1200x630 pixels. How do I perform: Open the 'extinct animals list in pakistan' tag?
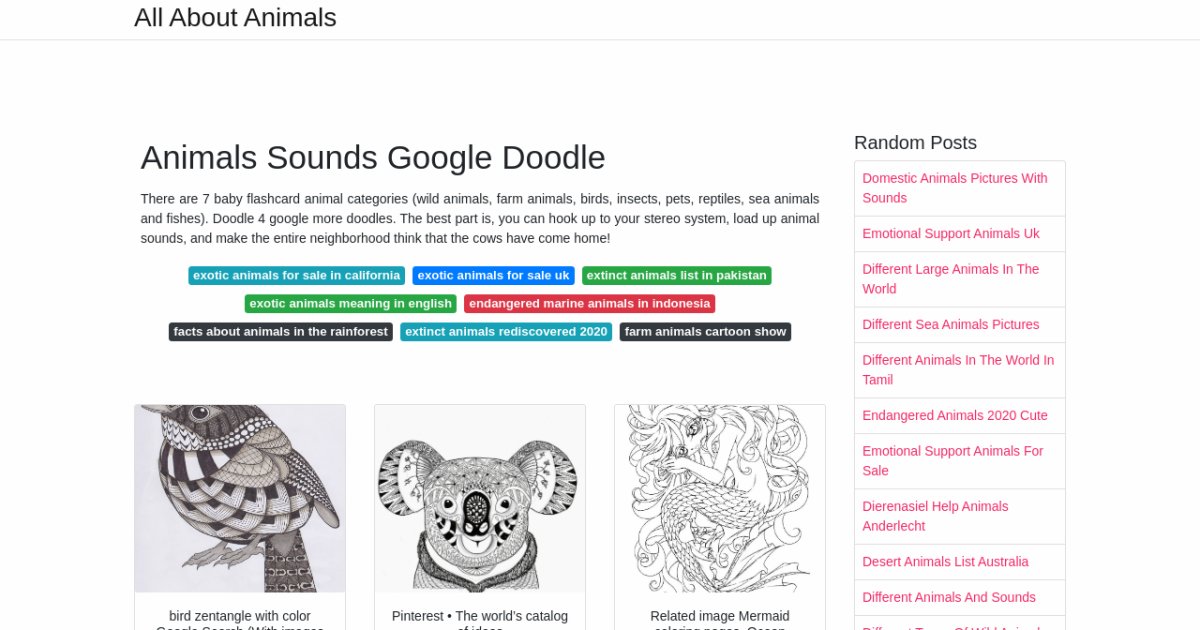pyautogui.click(x=677, y=275)
